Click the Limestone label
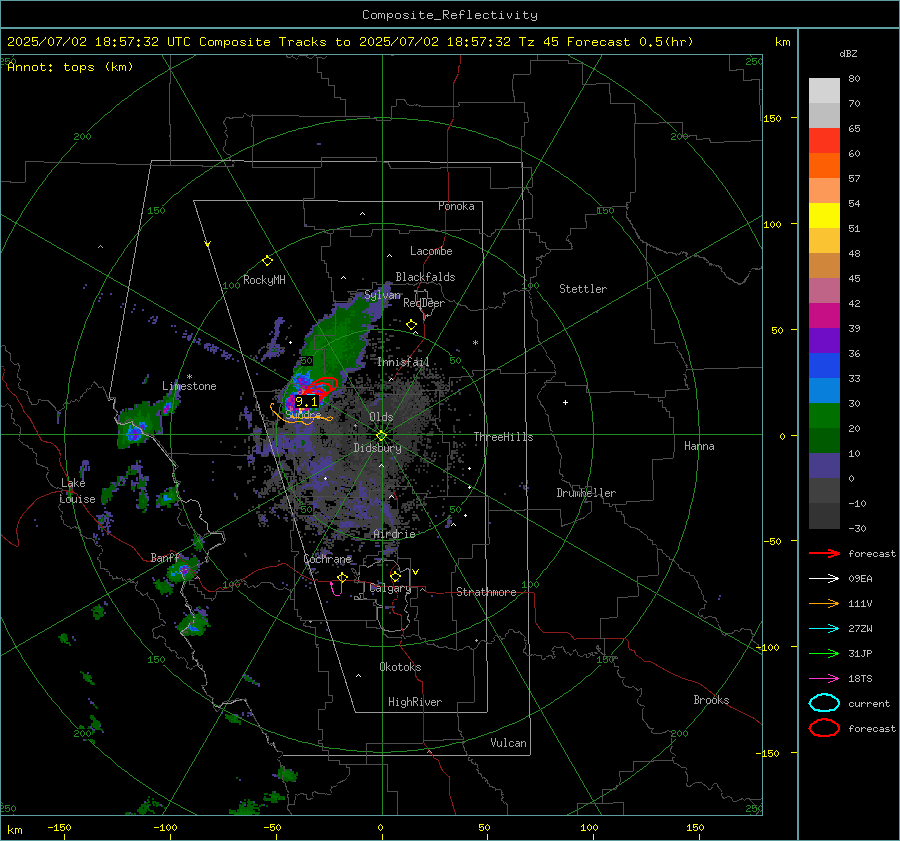 click(189, 386)
